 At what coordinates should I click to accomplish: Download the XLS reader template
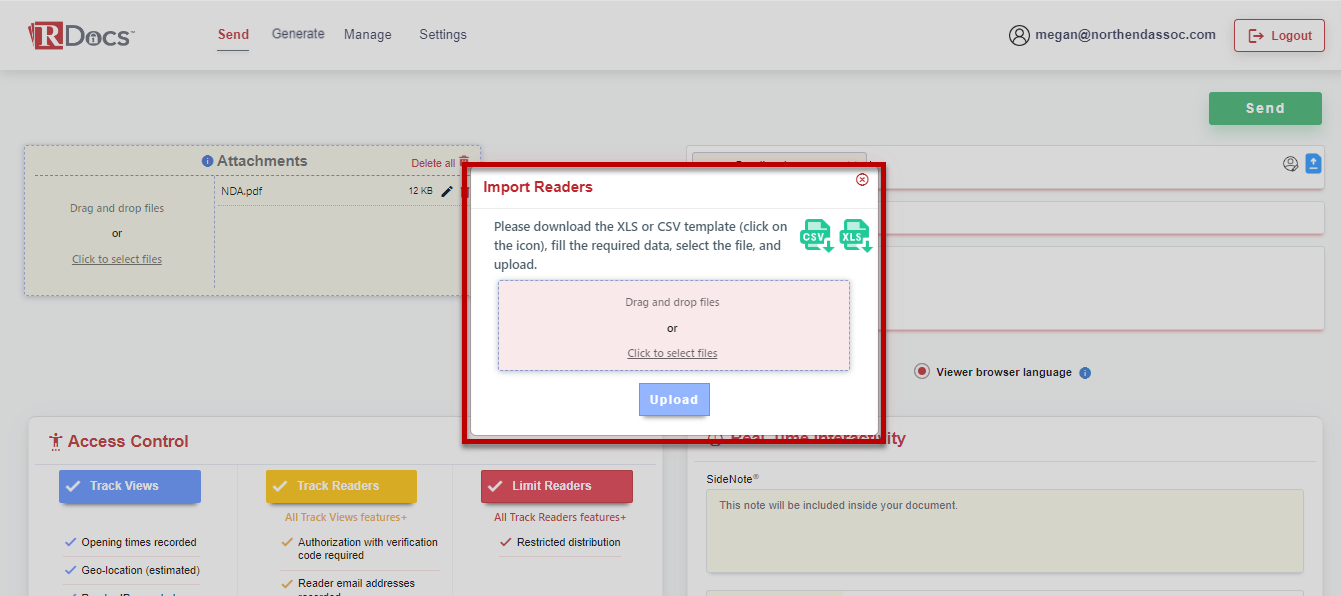pos(855,235)
